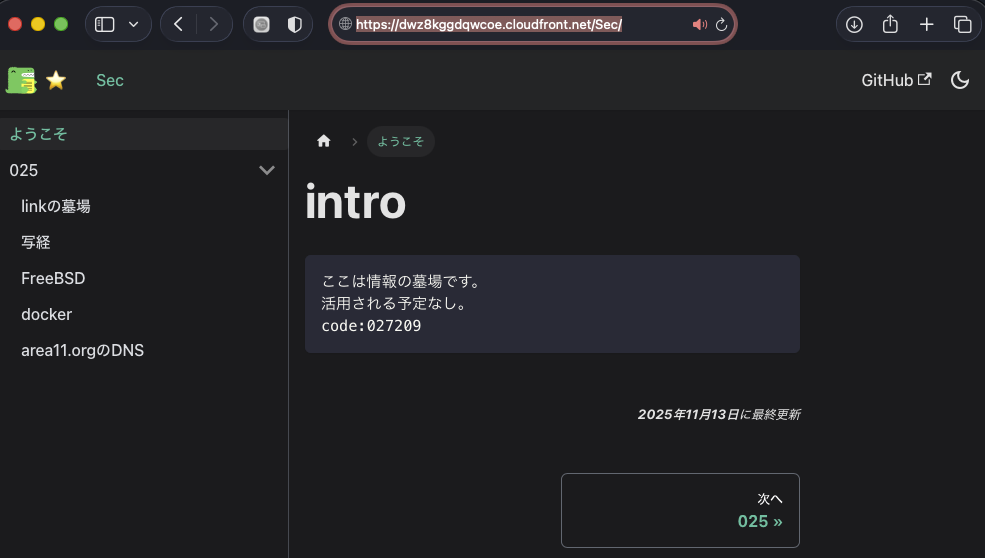
Task: Reload the current page
Action: click(x=721, y=25)
